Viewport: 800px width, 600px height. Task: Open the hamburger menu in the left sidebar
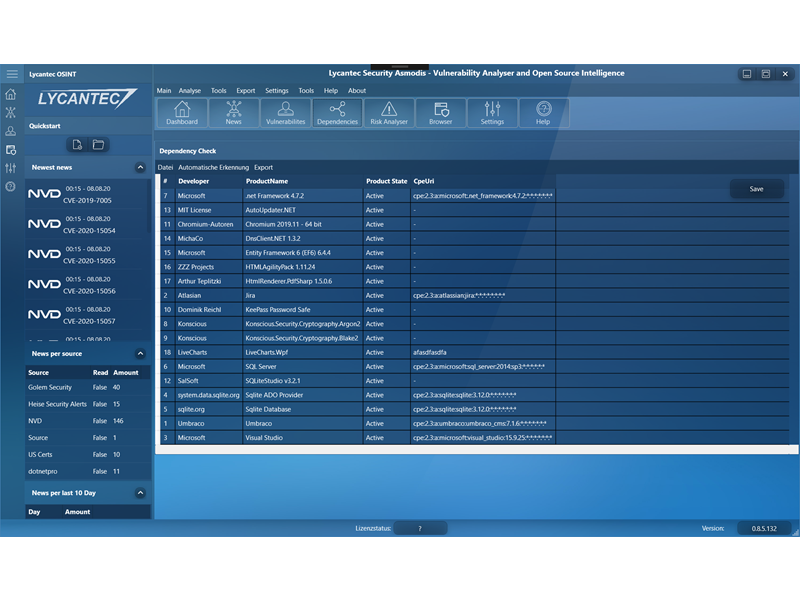coord(12,74)
